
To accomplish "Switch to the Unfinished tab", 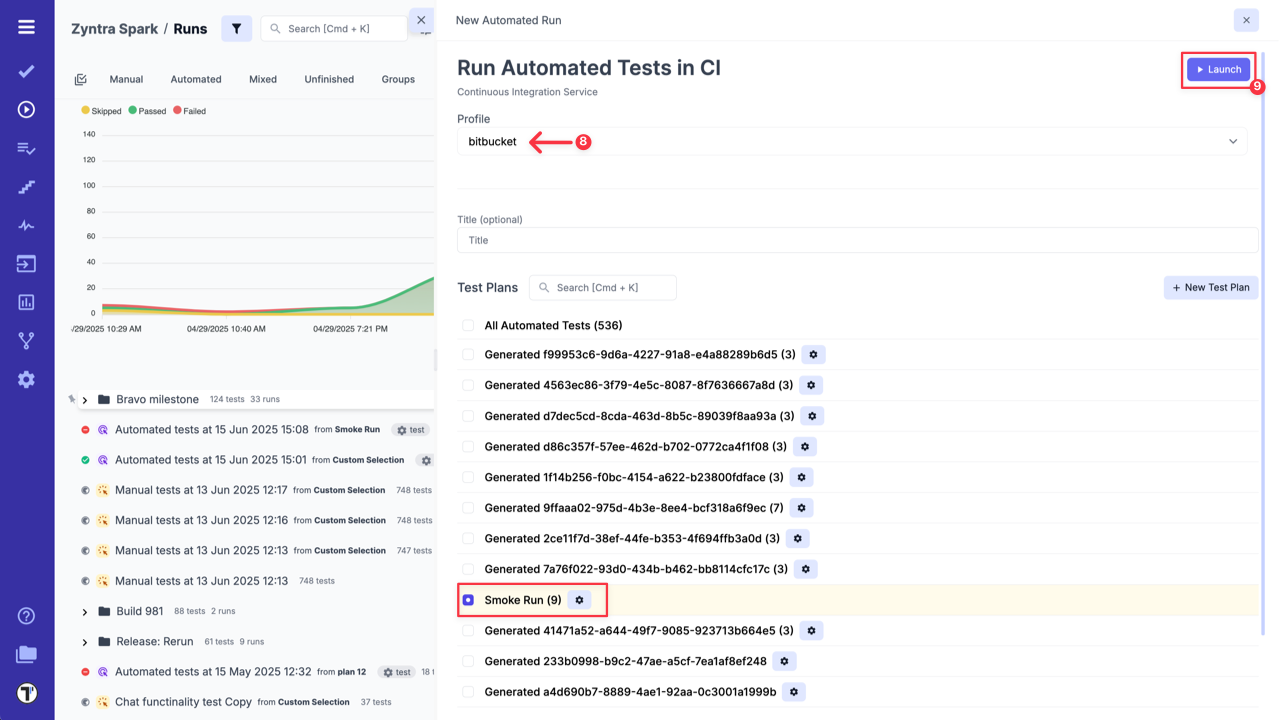I will tap(328, 79).
